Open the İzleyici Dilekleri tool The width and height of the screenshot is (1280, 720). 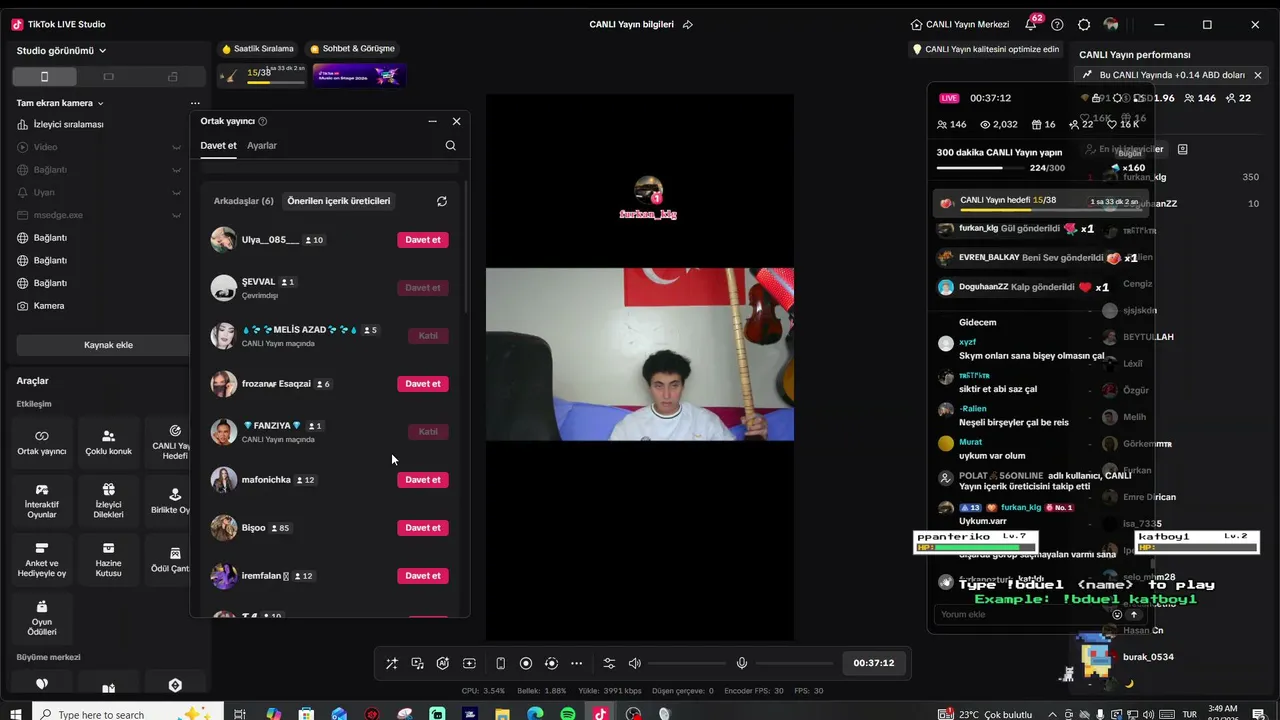(x=108, y=501)
